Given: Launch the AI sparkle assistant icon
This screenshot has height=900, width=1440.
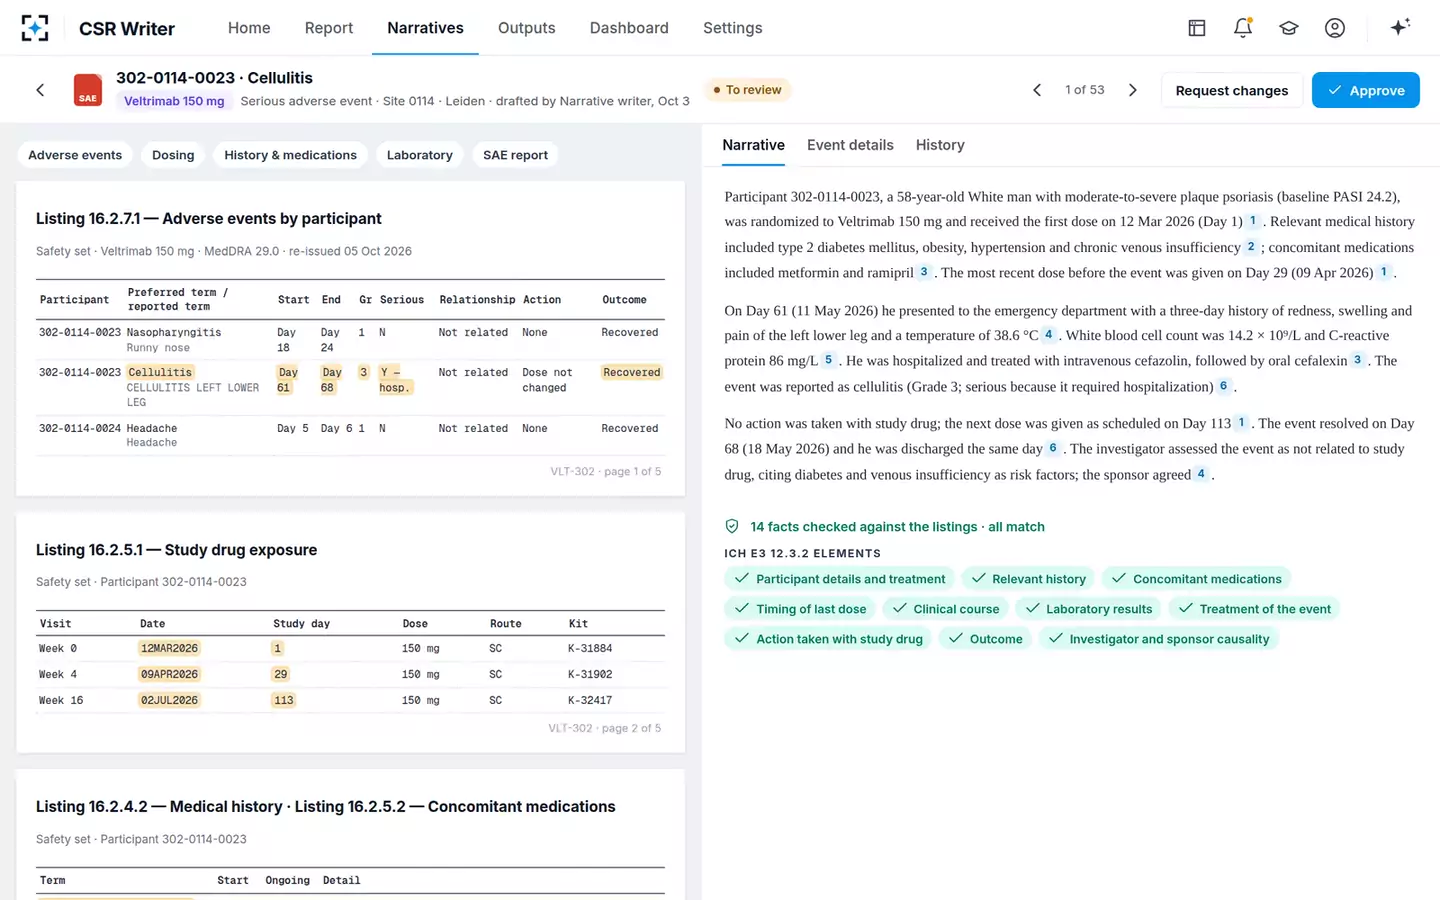Looking at the screenshot, I should point(1400,27).
